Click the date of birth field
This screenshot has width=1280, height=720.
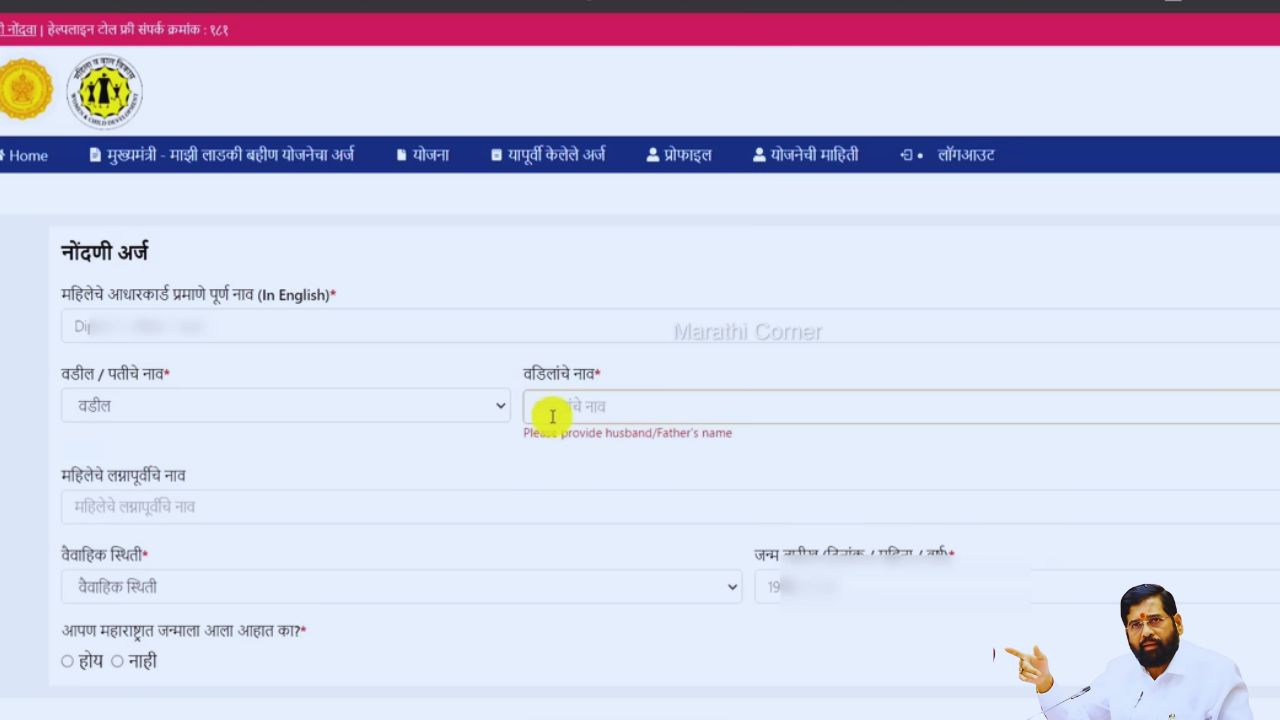pyautogui.click(x=1017, y=587)
